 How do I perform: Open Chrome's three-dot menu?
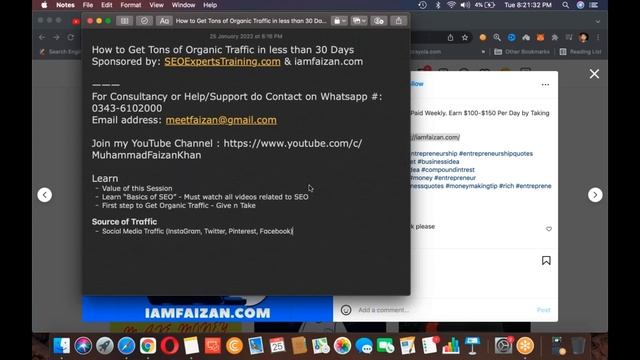pos(598,38)
